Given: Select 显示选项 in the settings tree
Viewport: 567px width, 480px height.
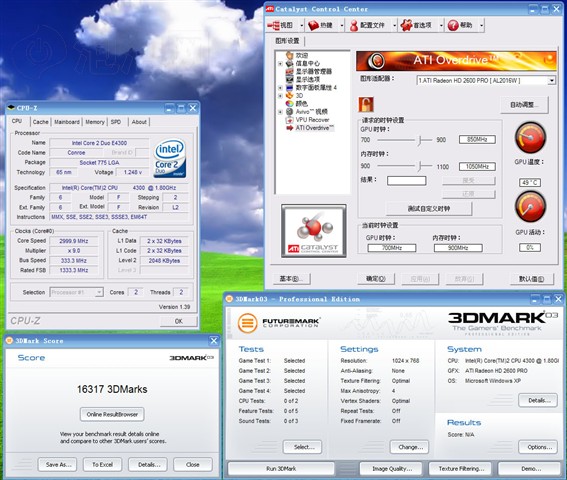Looking at the screenshot, I should click(x=308, y=79).
